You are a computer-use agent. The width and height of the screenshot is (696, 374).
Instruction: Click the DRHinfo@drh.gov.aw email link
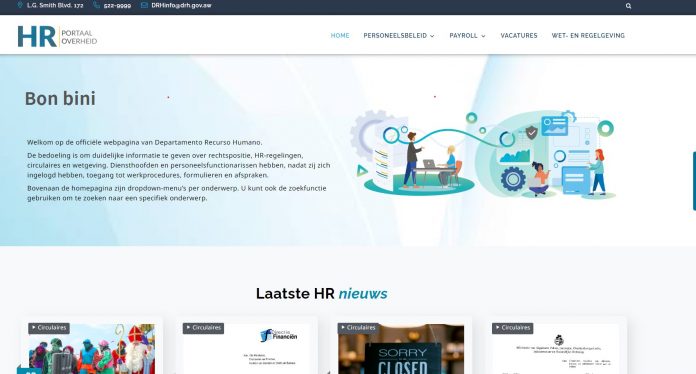(181, 5)
